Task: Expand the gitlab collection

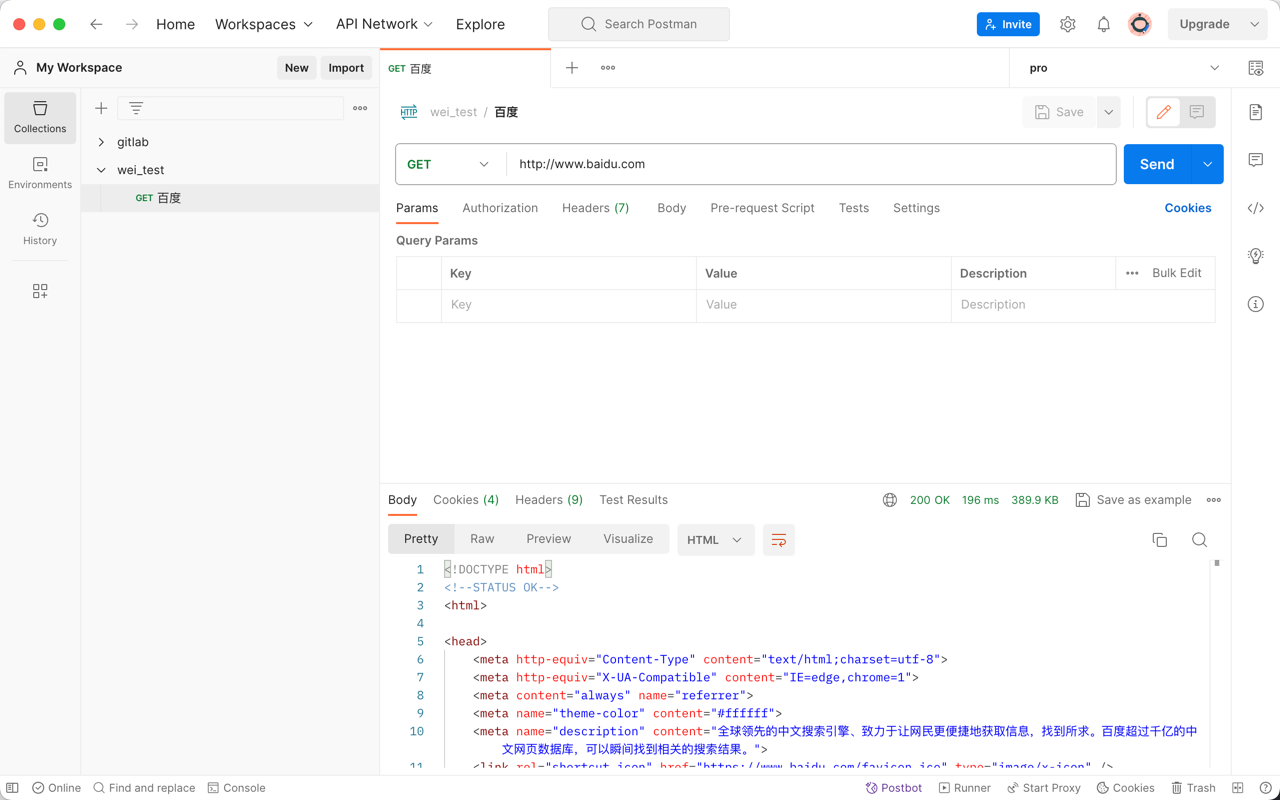Action: [101, 142]
